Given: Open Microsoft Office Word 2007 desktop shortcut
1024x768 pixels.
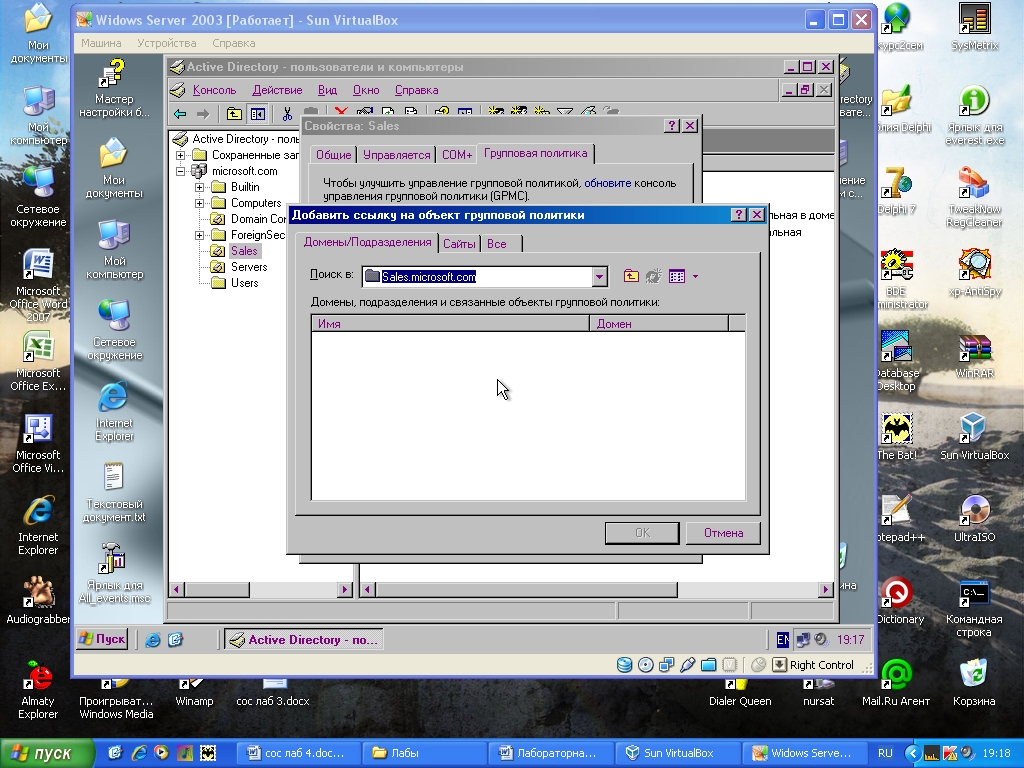Looking at the screenshot, I should point(38,286).
